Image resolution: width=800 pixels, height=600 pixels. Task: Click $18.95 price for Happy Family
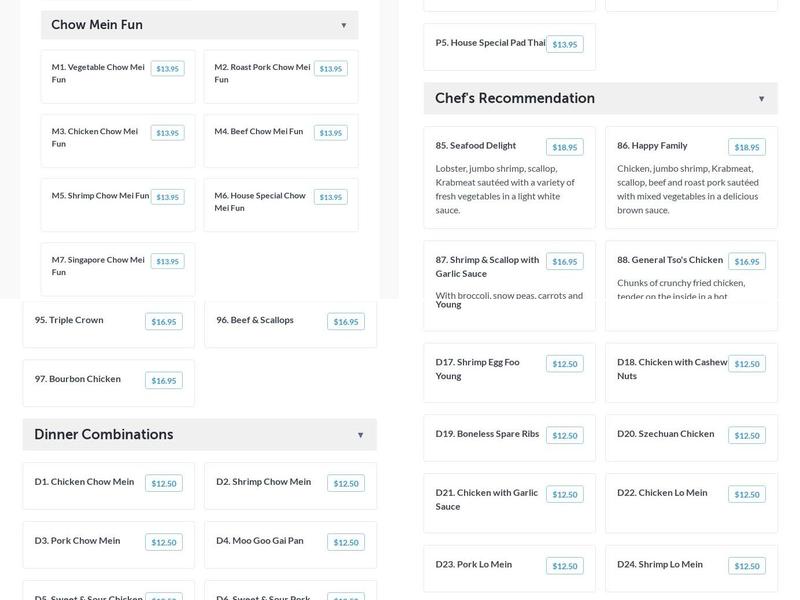pos(746,147)
